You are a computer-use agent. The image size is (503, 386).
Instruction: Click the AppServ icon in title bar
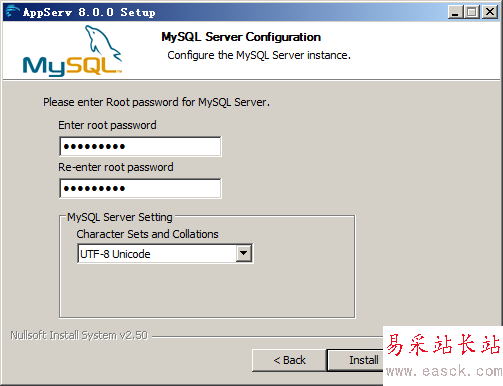pos(12,12)
